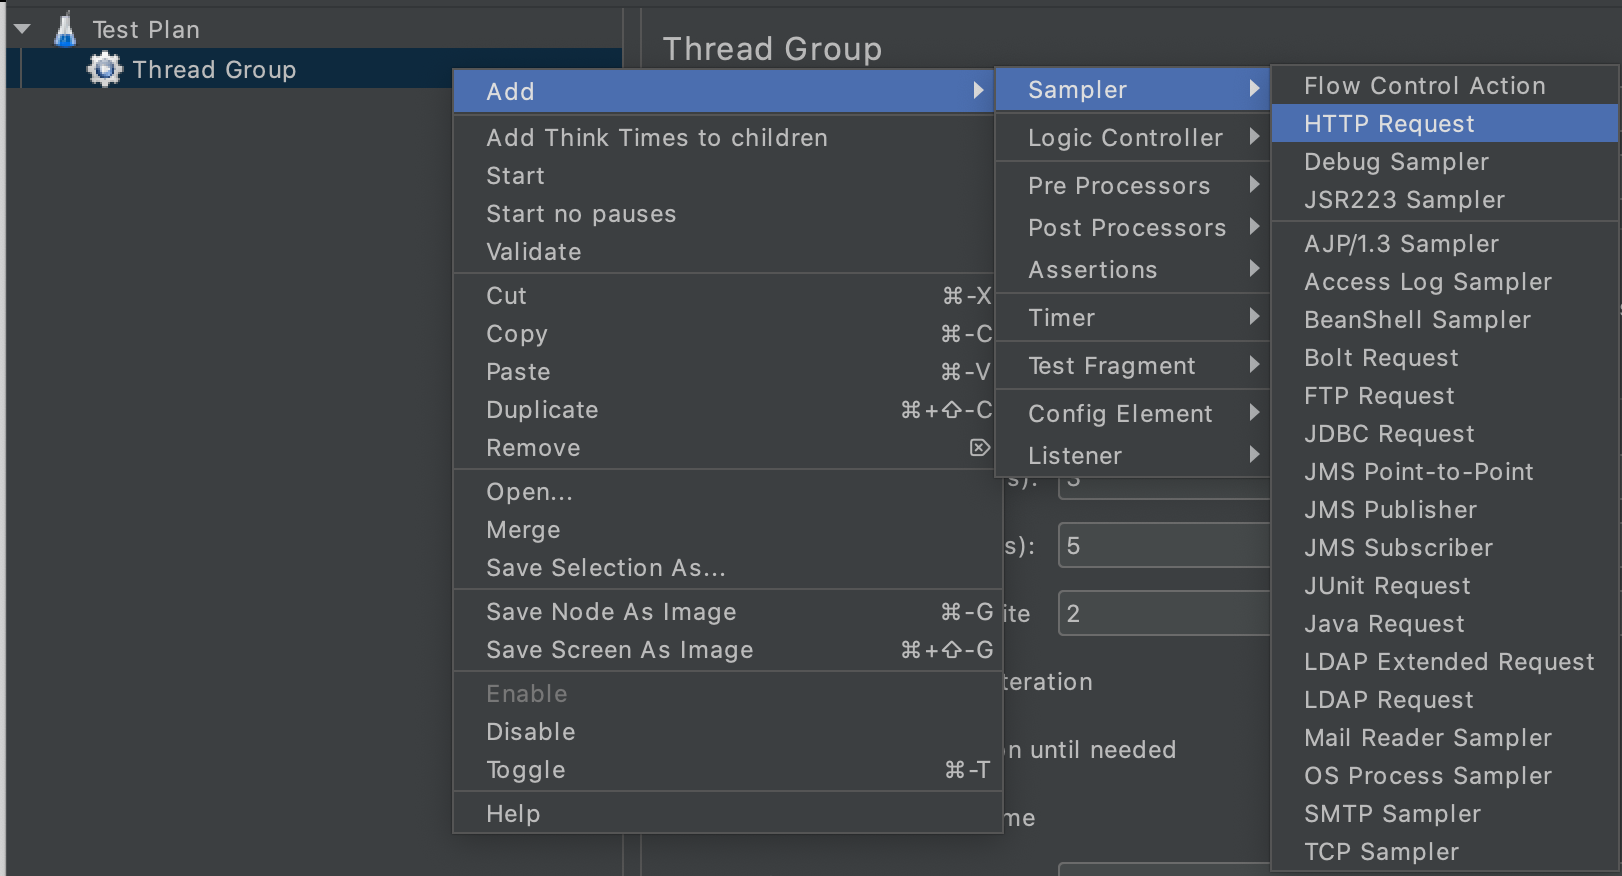Collapse the Test Plan tree node
This screenshot has width=1622, height=876.
point(22,29)
